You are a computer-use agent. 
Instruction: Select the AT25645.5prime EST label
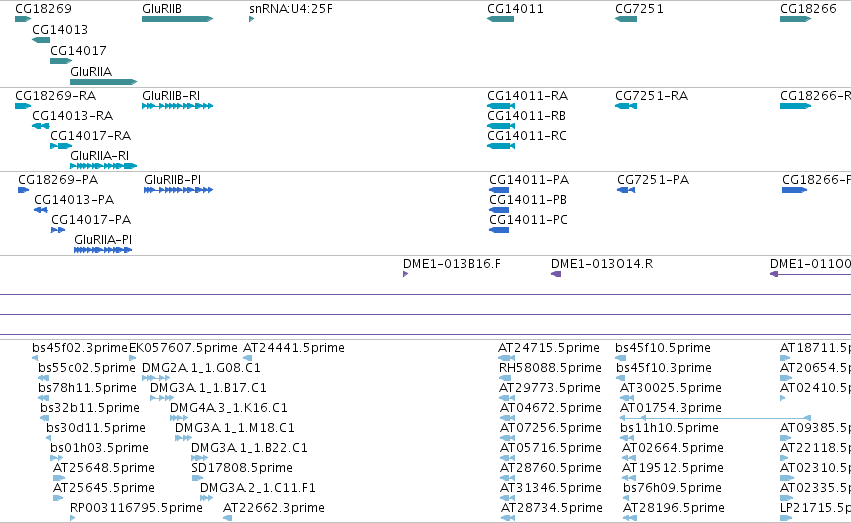[x=104, y=488]
